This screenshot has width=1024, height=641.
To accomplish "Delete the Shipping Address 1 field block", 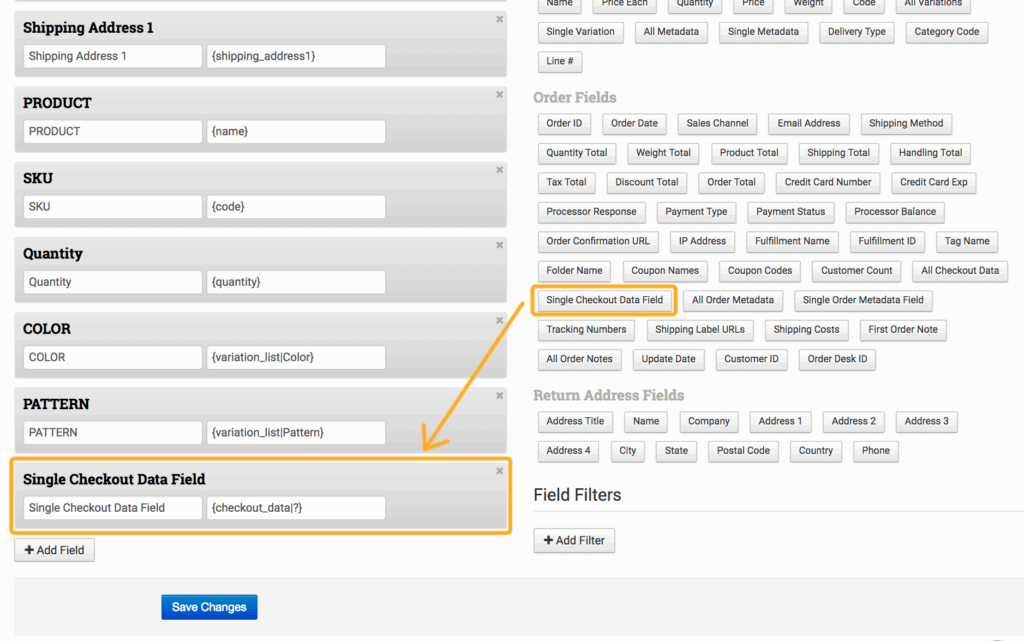I will [x=499, y=19].
